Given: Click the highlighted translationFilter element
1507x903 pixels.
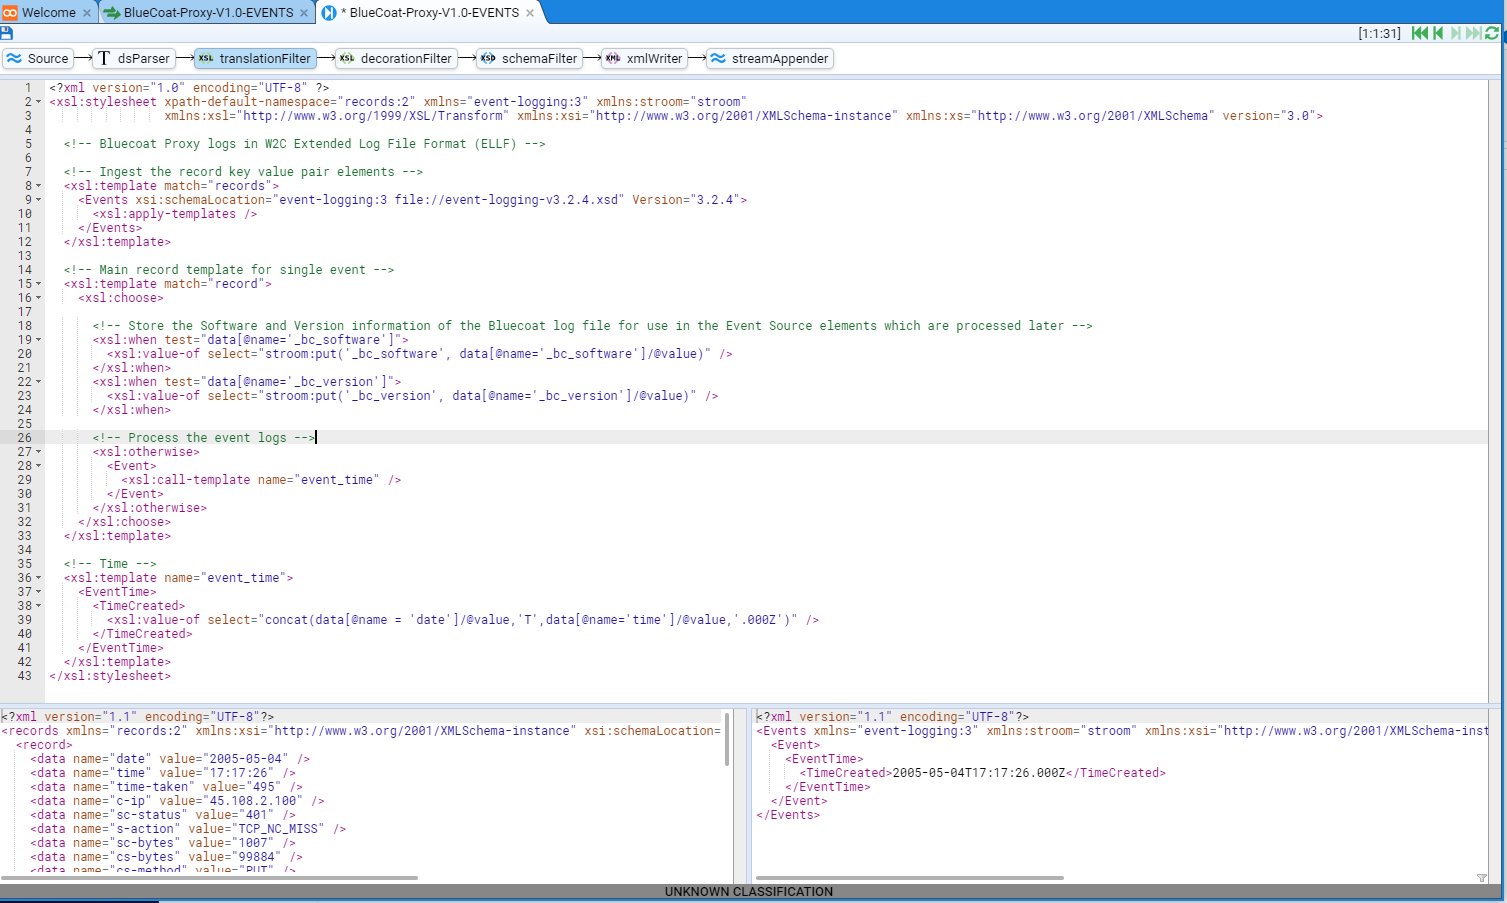Looking at the screenshot, I should point(255,59).
